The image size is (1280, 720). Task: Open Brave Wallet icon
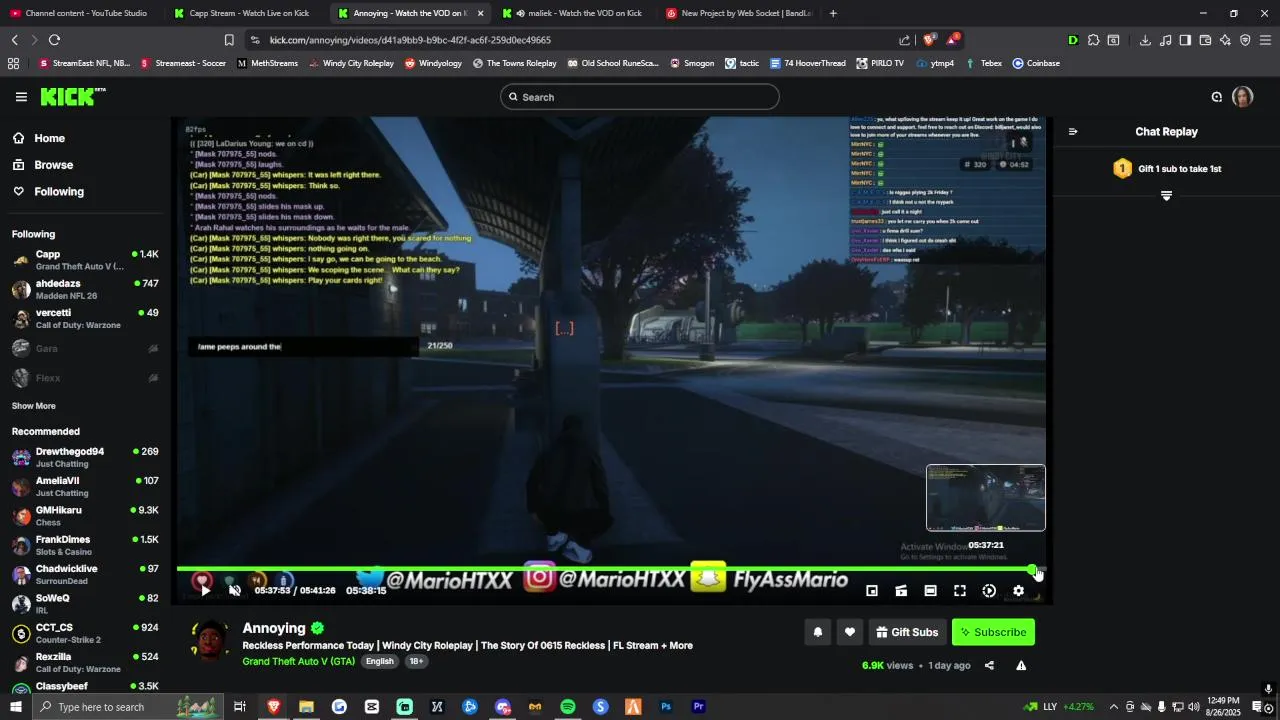click(x=1205, y=40)
